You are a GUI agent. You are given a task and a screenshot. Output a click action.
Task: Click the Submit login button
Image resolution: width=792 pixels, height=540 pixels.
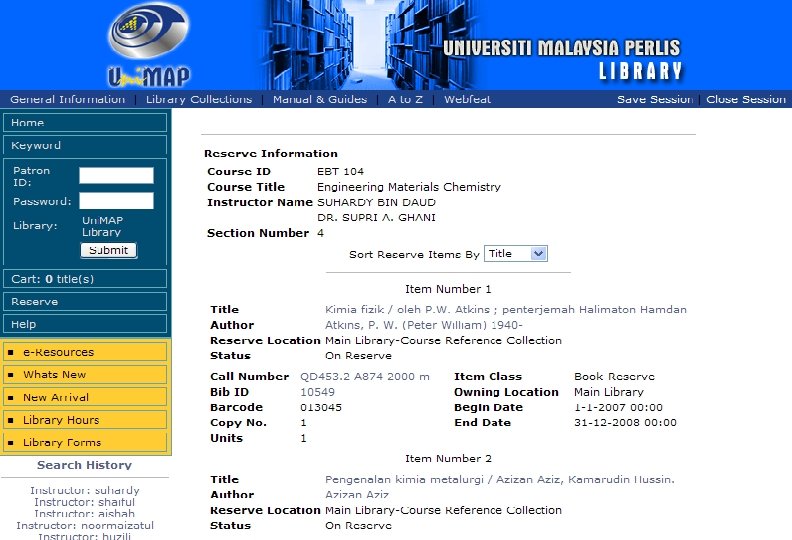coord(109,250)
